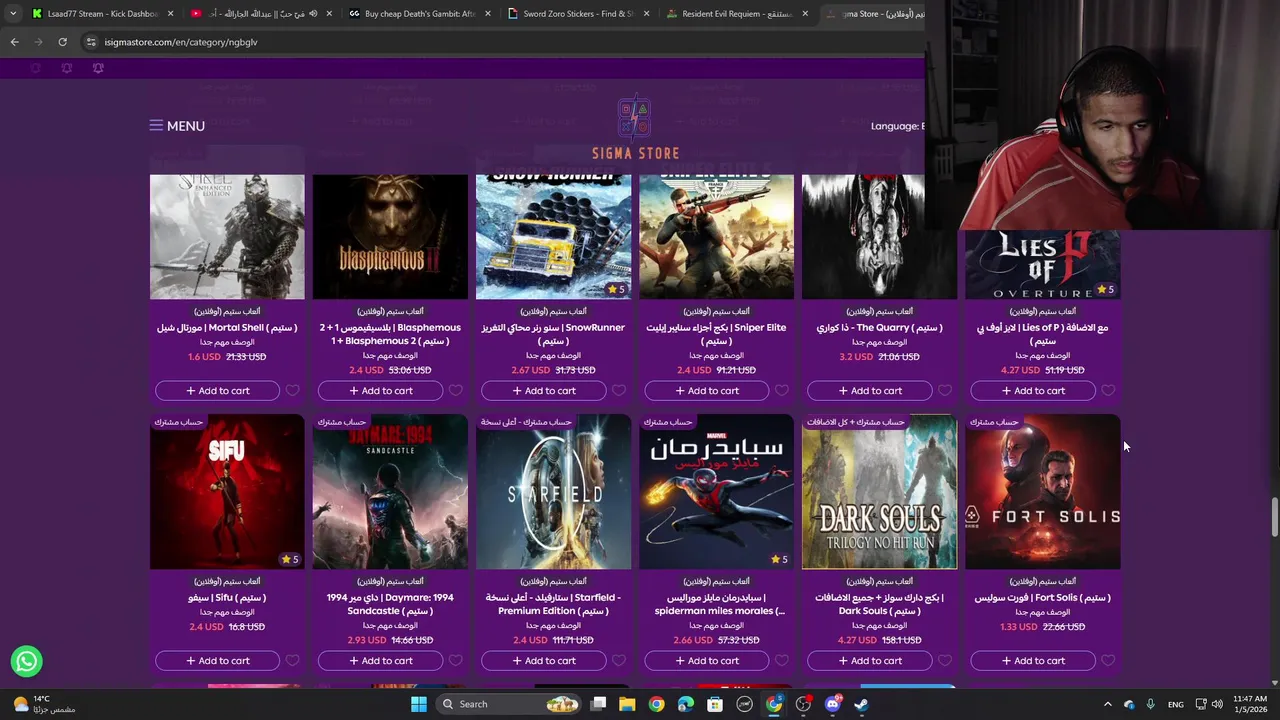Close the Resident Evil Requiem tab

pyautogui.click(x=805, y=14)
